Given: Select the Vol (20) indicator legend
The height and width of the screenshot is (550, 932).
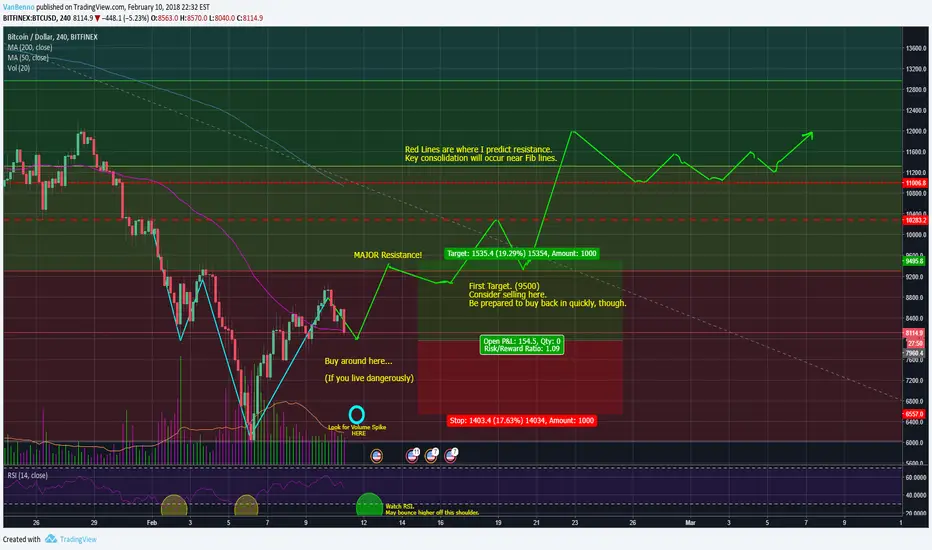Looking at the screenshot, I should [x=18, y=68].
